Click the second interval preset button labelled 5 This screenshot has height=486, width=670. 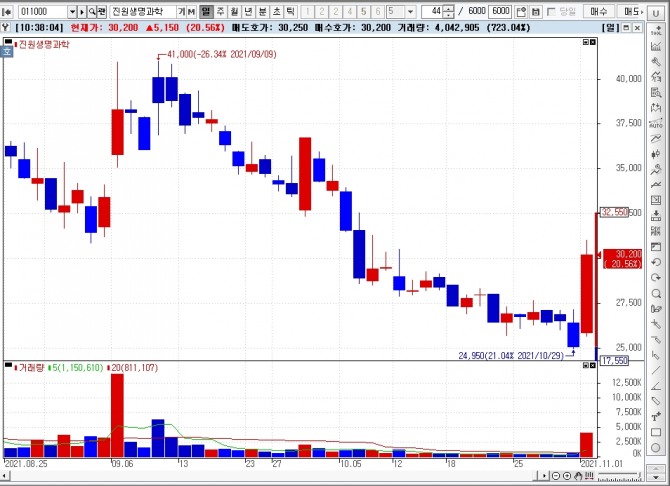coord(364,12)
